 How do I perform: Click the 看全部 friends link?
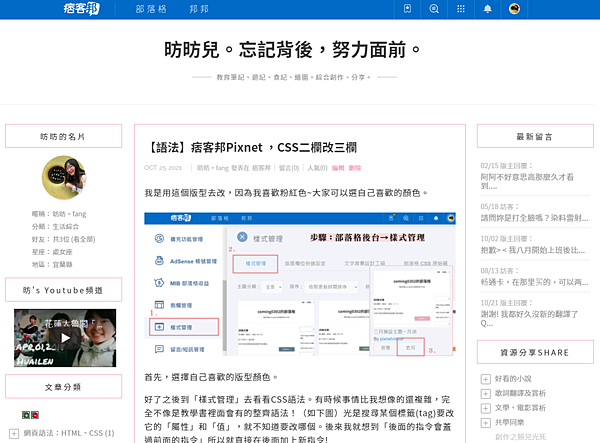pyautogui.click(x=83, y=239)
